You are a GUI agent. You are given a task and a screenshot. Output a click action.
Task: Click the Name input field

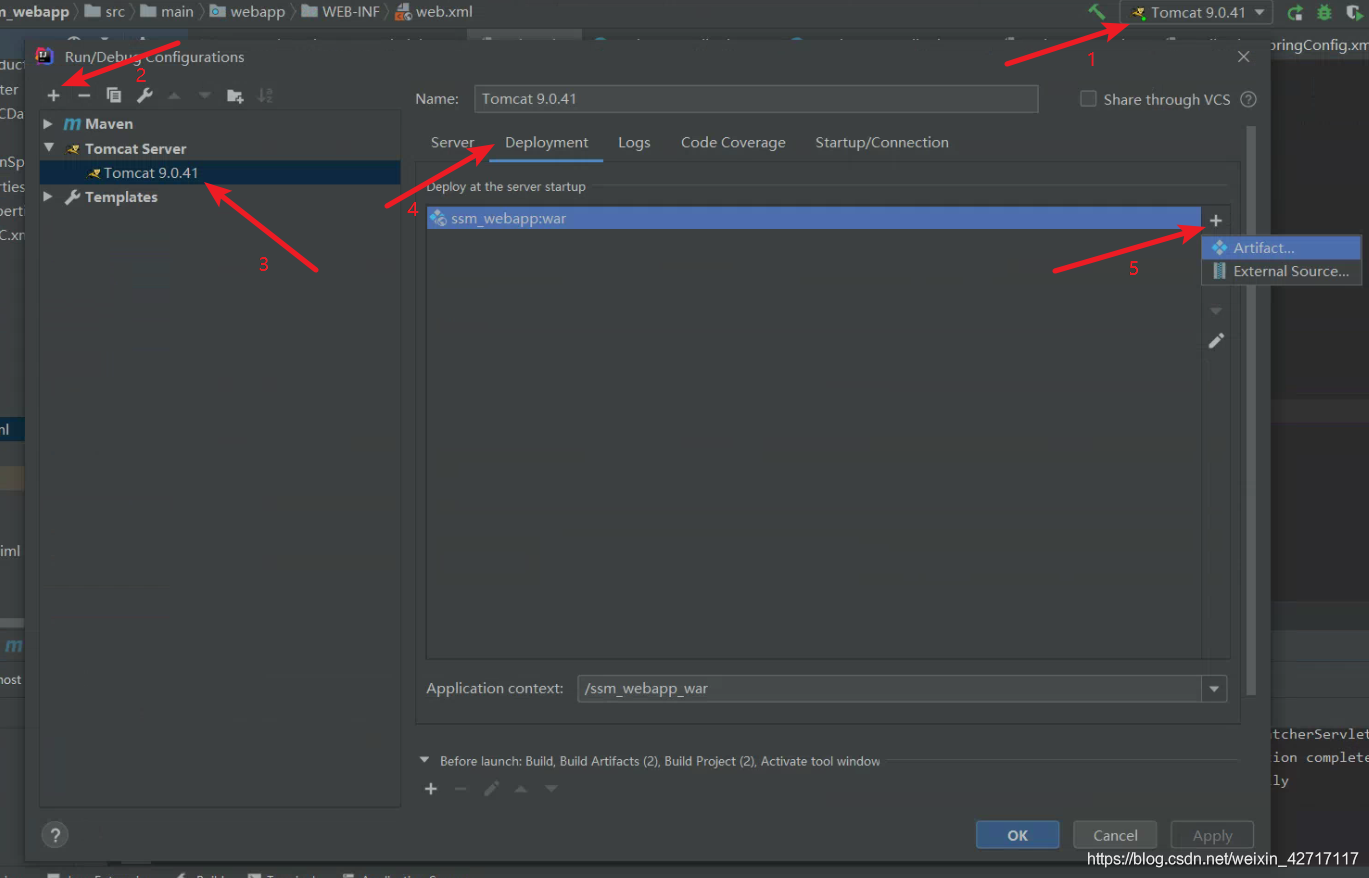pyautogui.click(x=756, y=99)
